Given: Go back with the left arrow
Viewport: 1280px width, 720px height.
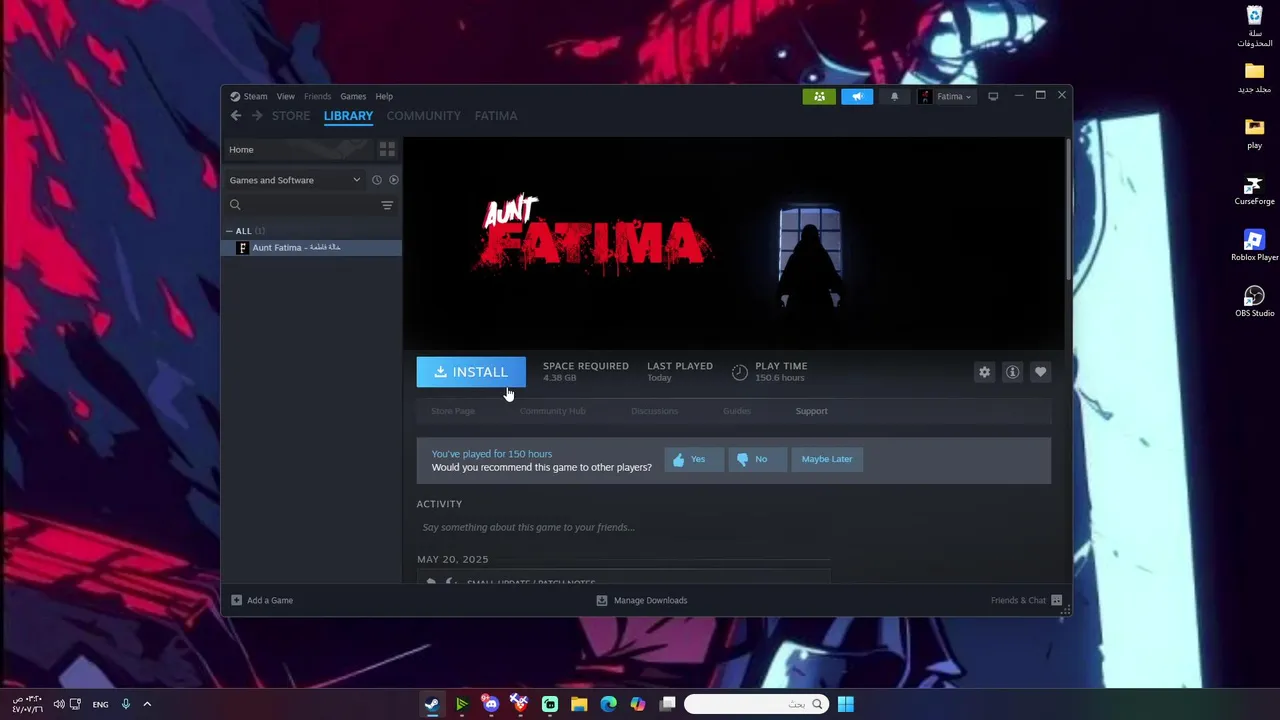Looking at the screenshot, I should 236,116.
